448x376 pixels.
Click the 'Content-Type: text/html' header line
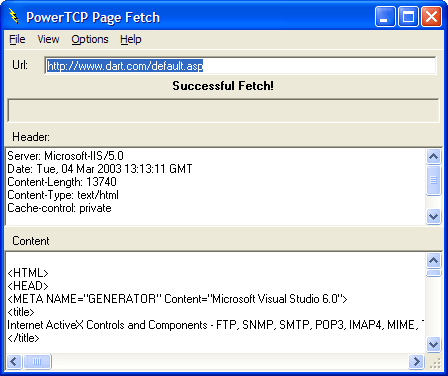point(63,195)
